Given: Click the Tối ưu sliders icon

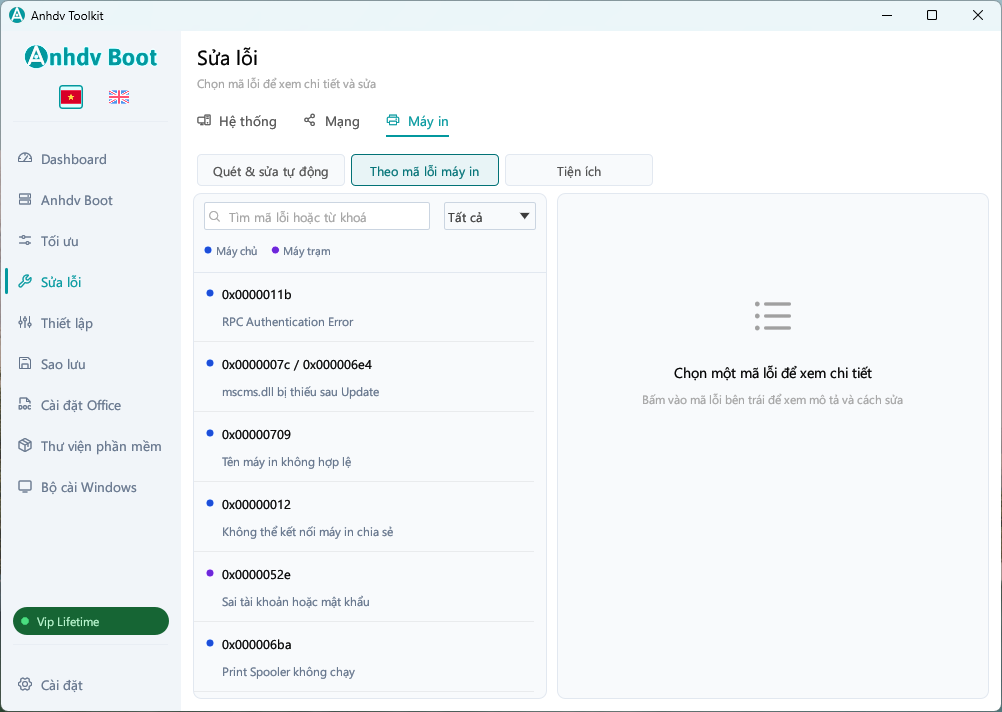Looking at the screenshot, I should [x=25, y=240].
